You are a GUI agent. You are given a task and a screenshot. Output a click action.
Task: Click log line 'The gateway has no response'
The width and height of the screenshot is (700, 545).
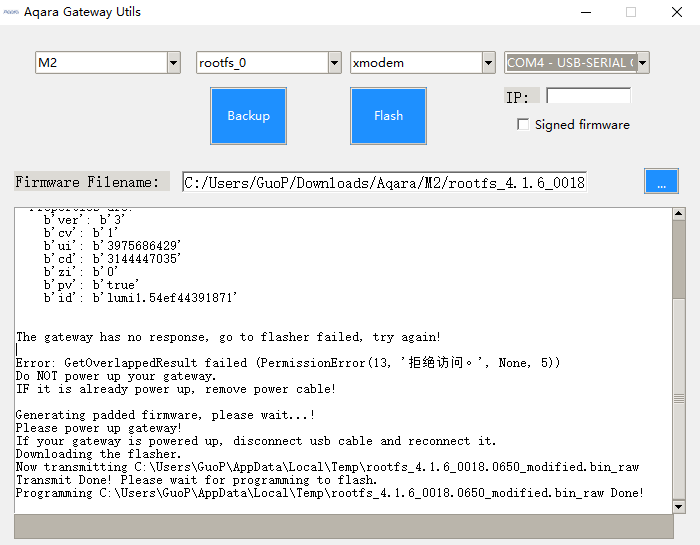(228, 337)
